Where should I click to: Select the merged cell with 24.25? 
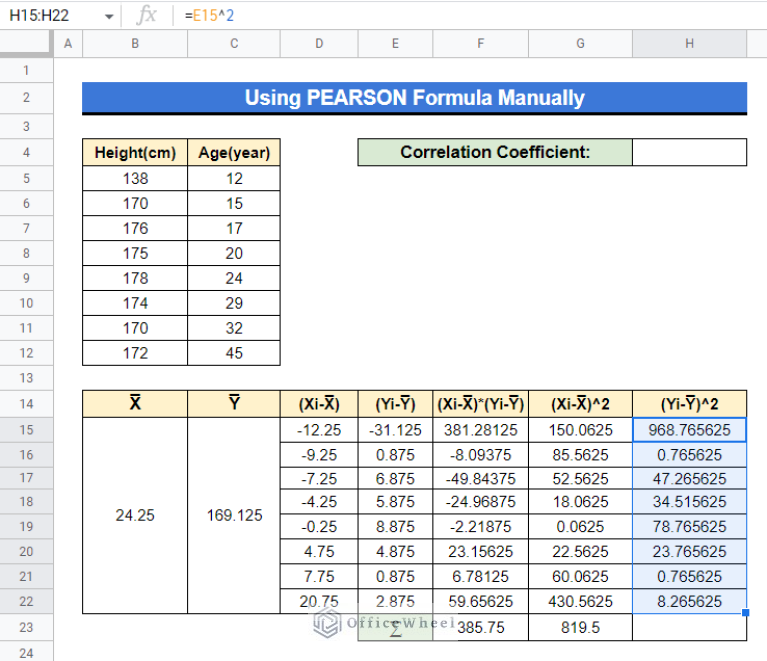click(x=135, y=516)
